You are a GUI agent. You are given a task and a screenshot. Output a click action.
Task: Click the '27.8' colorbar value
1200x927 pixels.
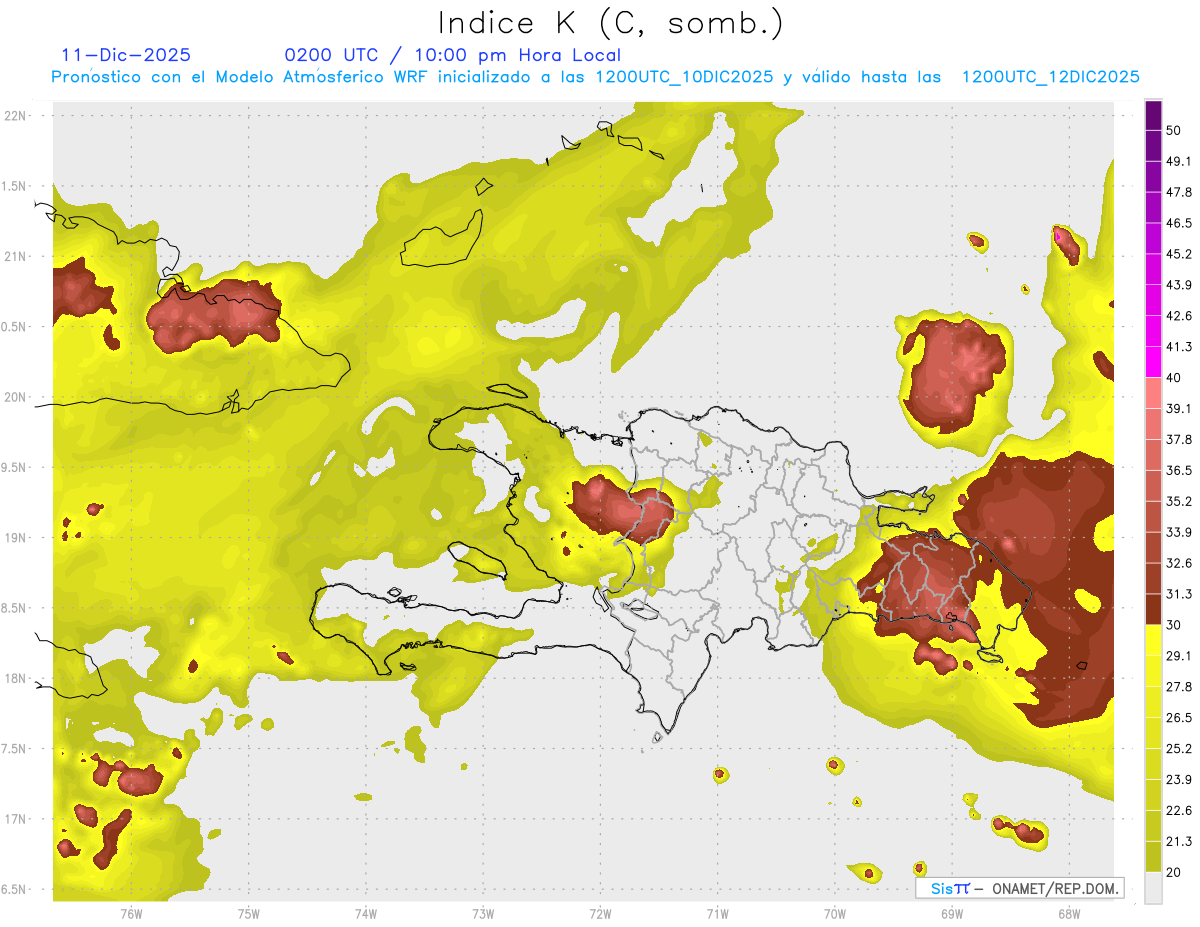1179,687
